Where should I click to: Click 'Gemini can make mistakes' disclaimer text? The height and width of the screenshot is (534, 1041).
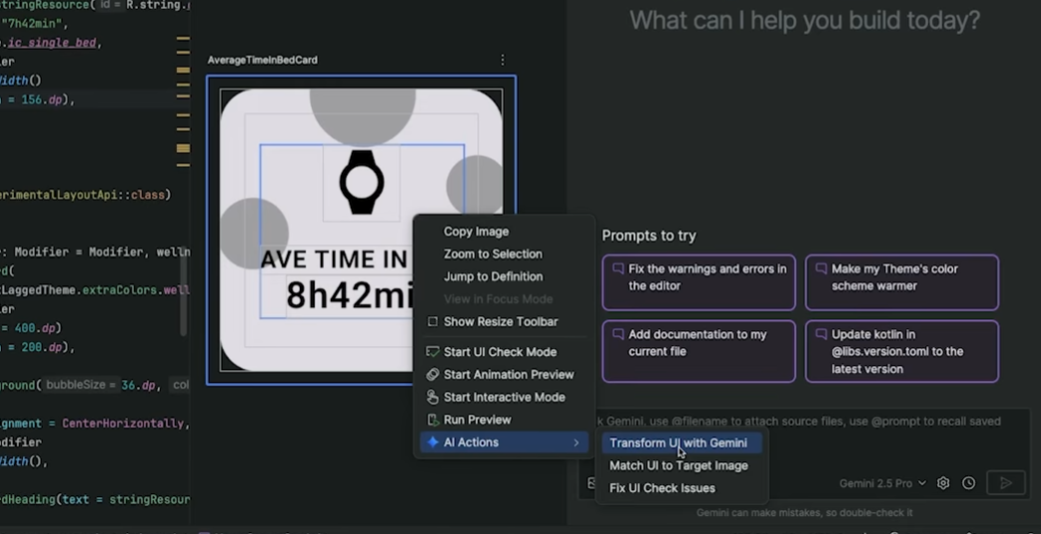[805, 513]
